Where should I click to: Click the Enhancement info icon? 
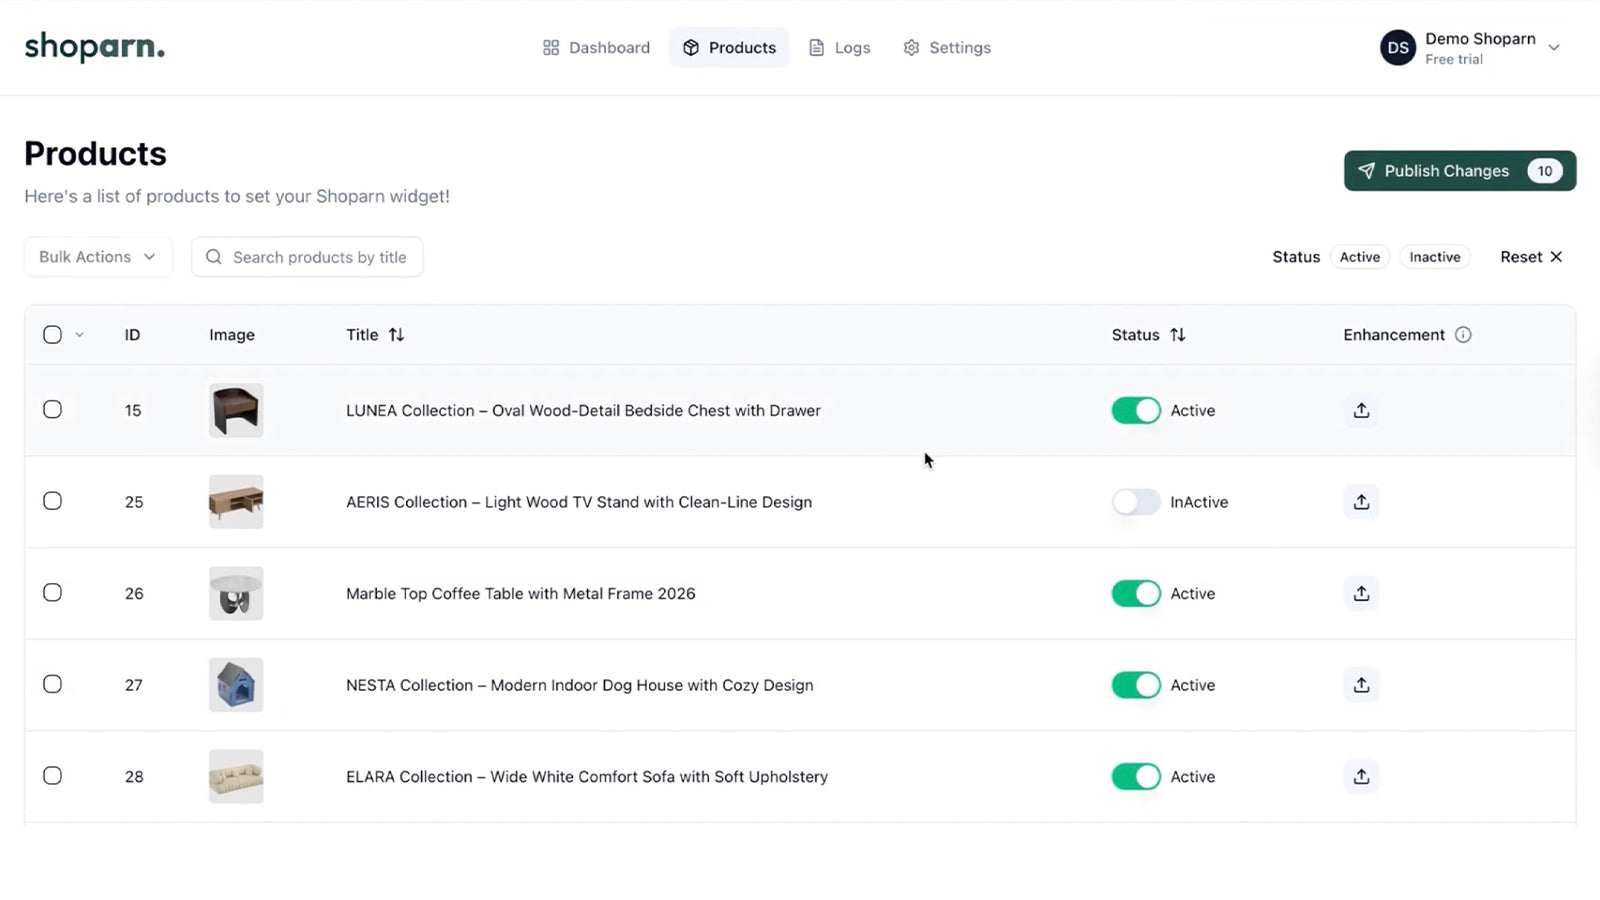pyautogui.click(x=1463, y=335)
